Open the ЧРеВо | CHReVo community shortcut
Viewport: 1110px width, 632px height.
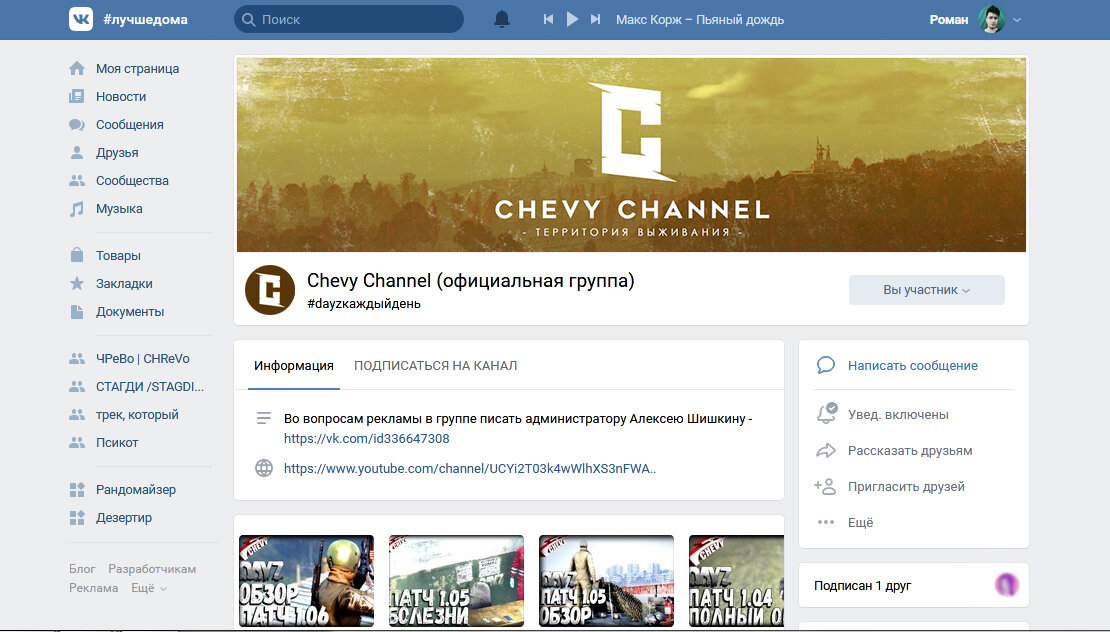coord(142,358)
